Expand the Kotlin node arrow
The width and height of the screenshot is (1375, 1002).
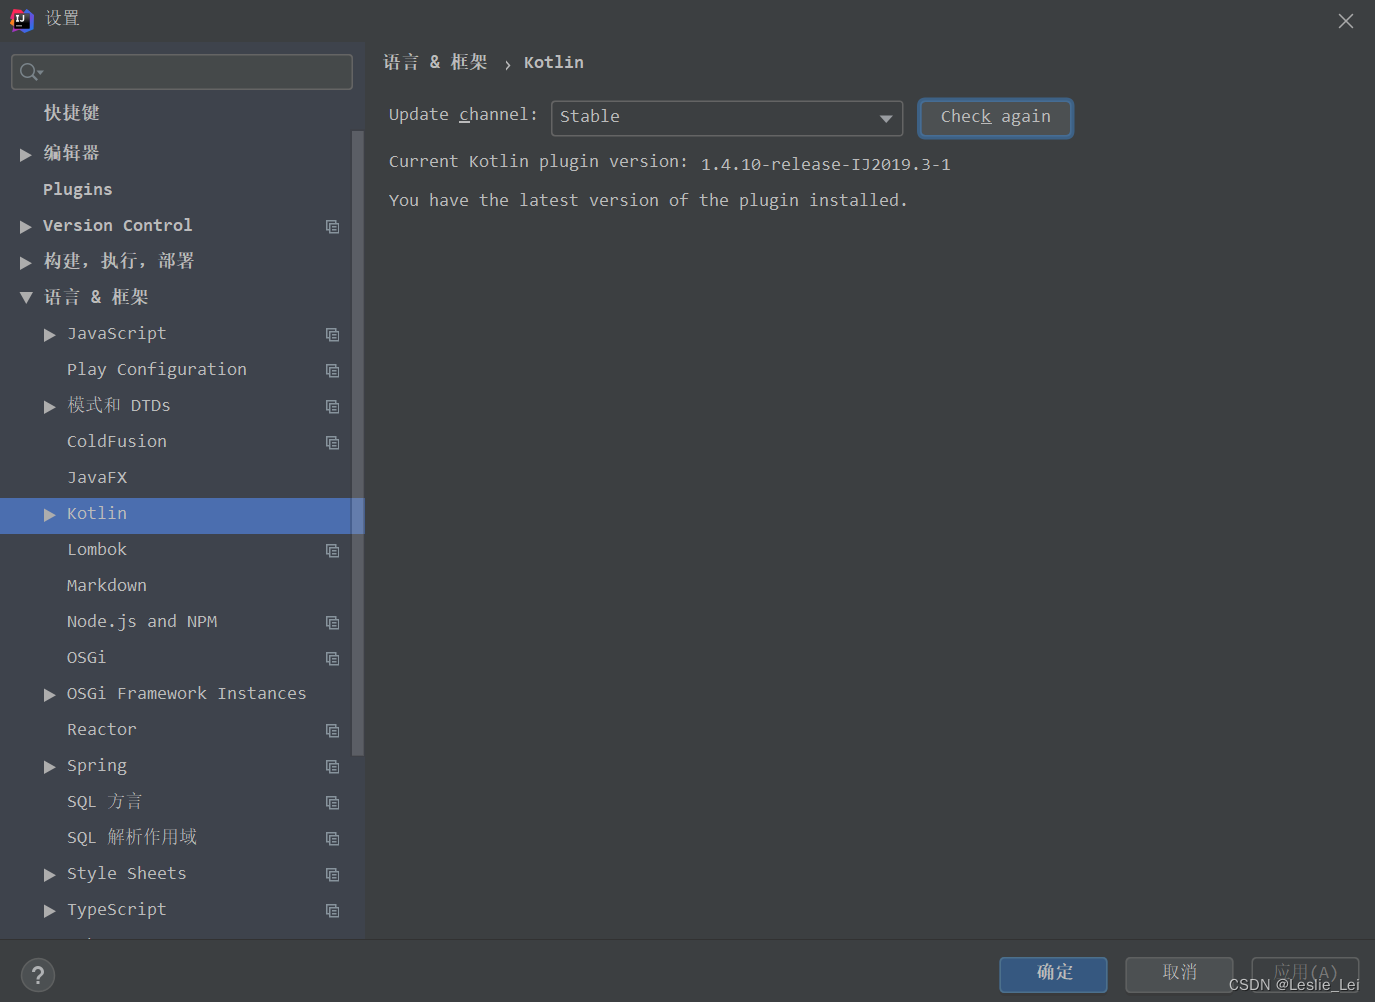point(50,515)
